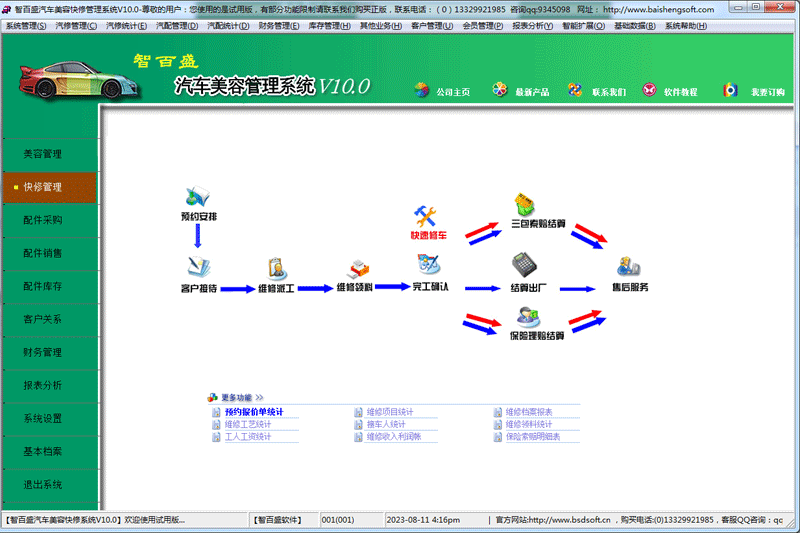The height and width of the screenshot is (533, 800).
Task: Click the 结算出厂 calculator icon
Action: click(524, 265)
